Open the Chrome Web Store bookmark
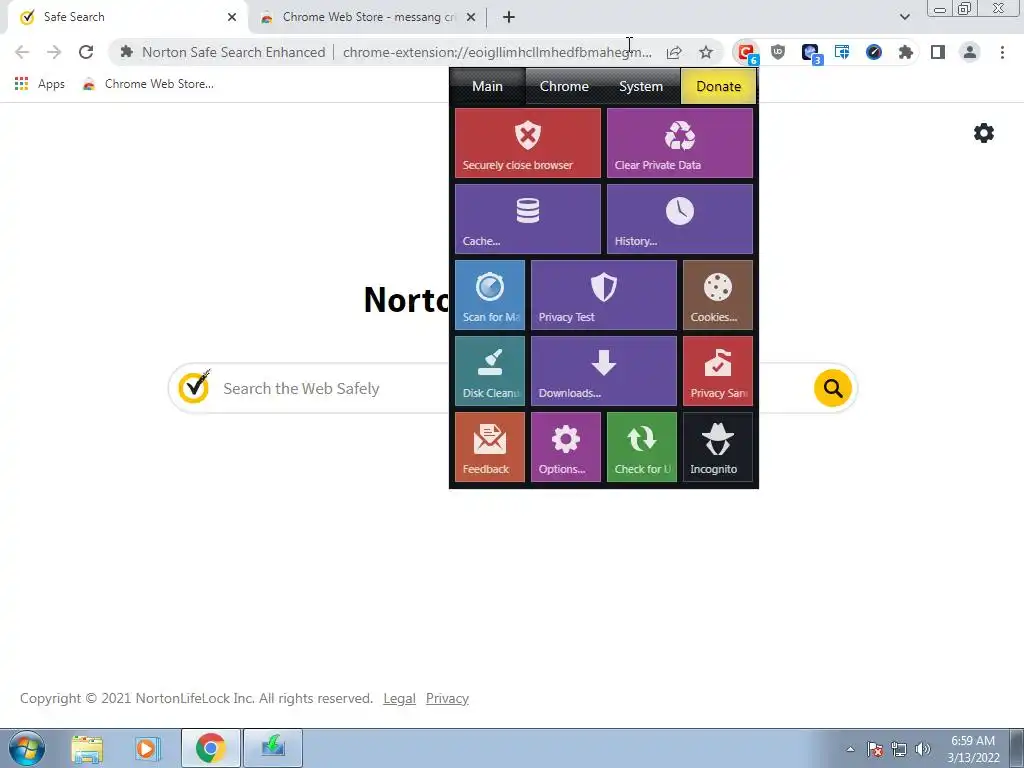Image resolution: width=1024 pixels, height=768 pixels. point(148,84)
